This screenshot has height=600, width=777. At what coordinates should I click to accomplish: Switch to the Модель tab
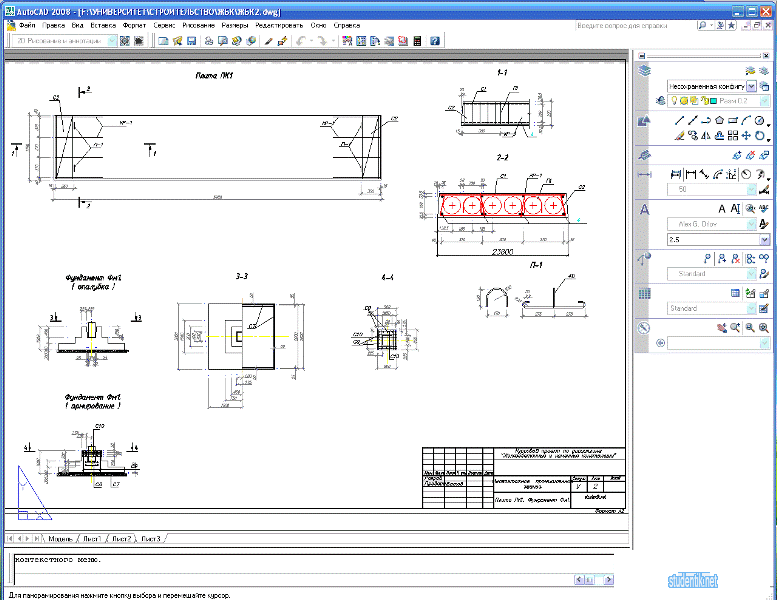(x=60, y=539)
